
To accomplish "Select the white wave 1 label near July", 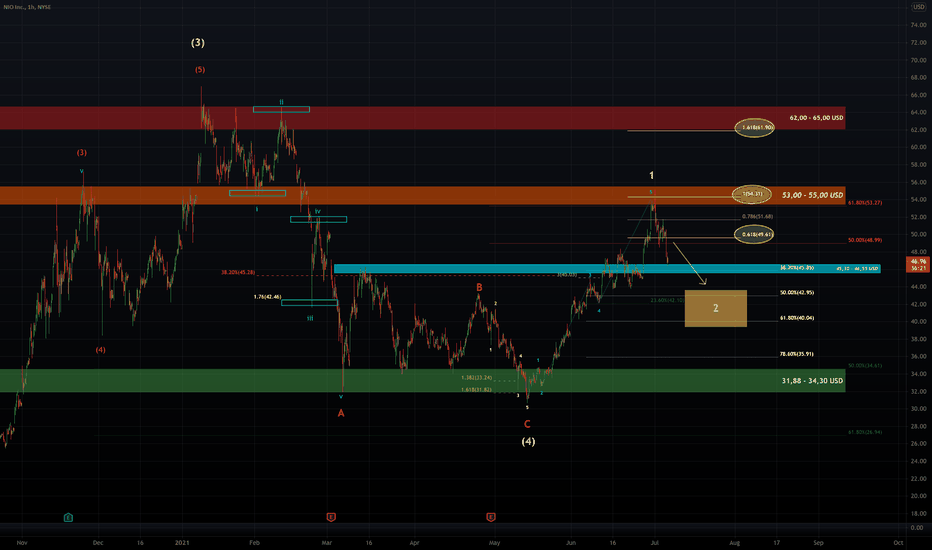I will [x=651, y=175].
